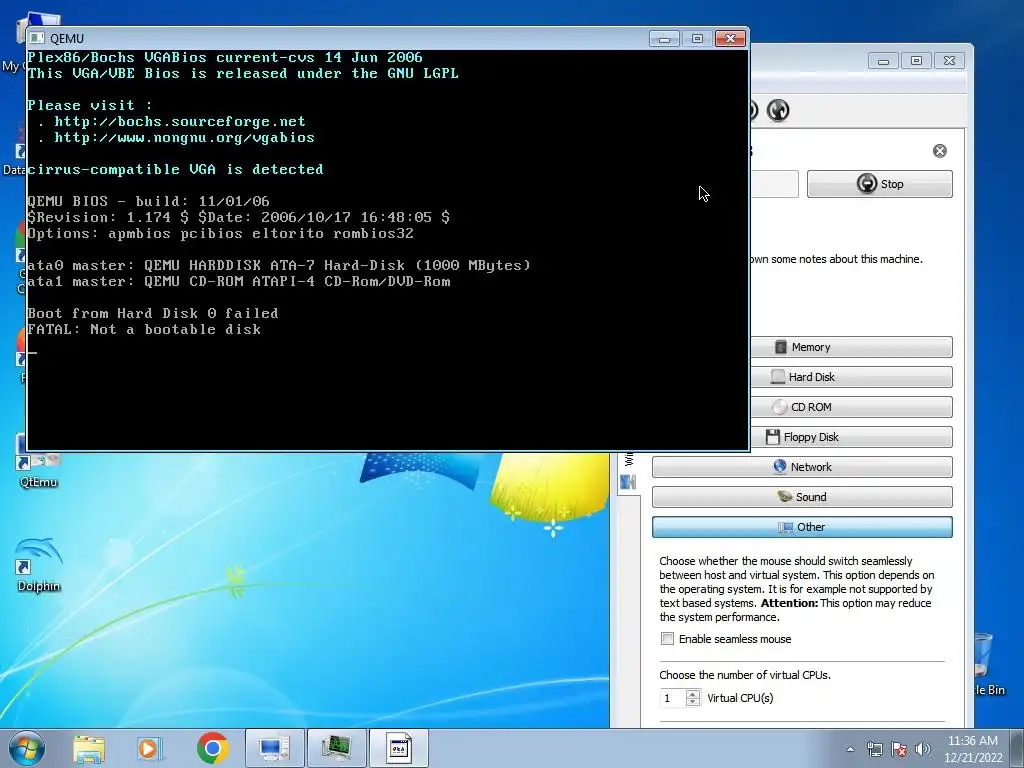This screenshot has height=768, width=1024.
Task: Open the Windows Start menu
Action: coord(26,748)
